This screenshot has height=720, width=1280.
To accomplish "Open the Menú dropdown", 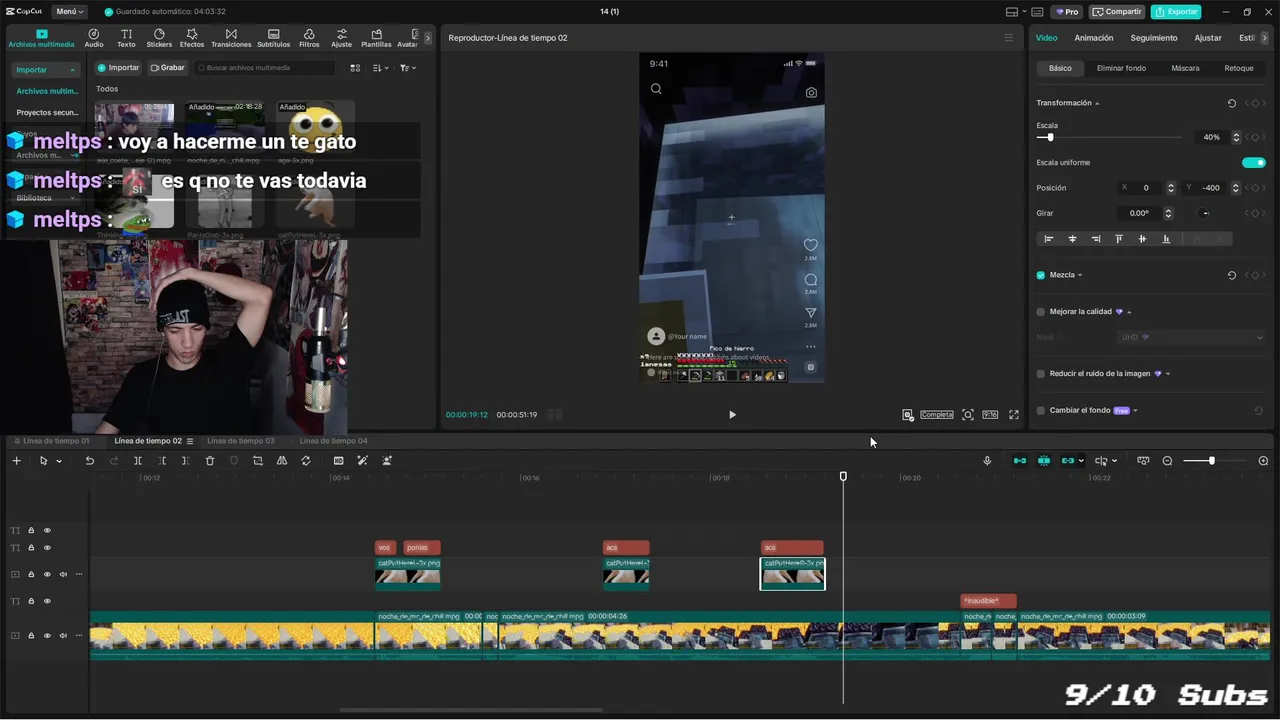I will click(68, 12).
